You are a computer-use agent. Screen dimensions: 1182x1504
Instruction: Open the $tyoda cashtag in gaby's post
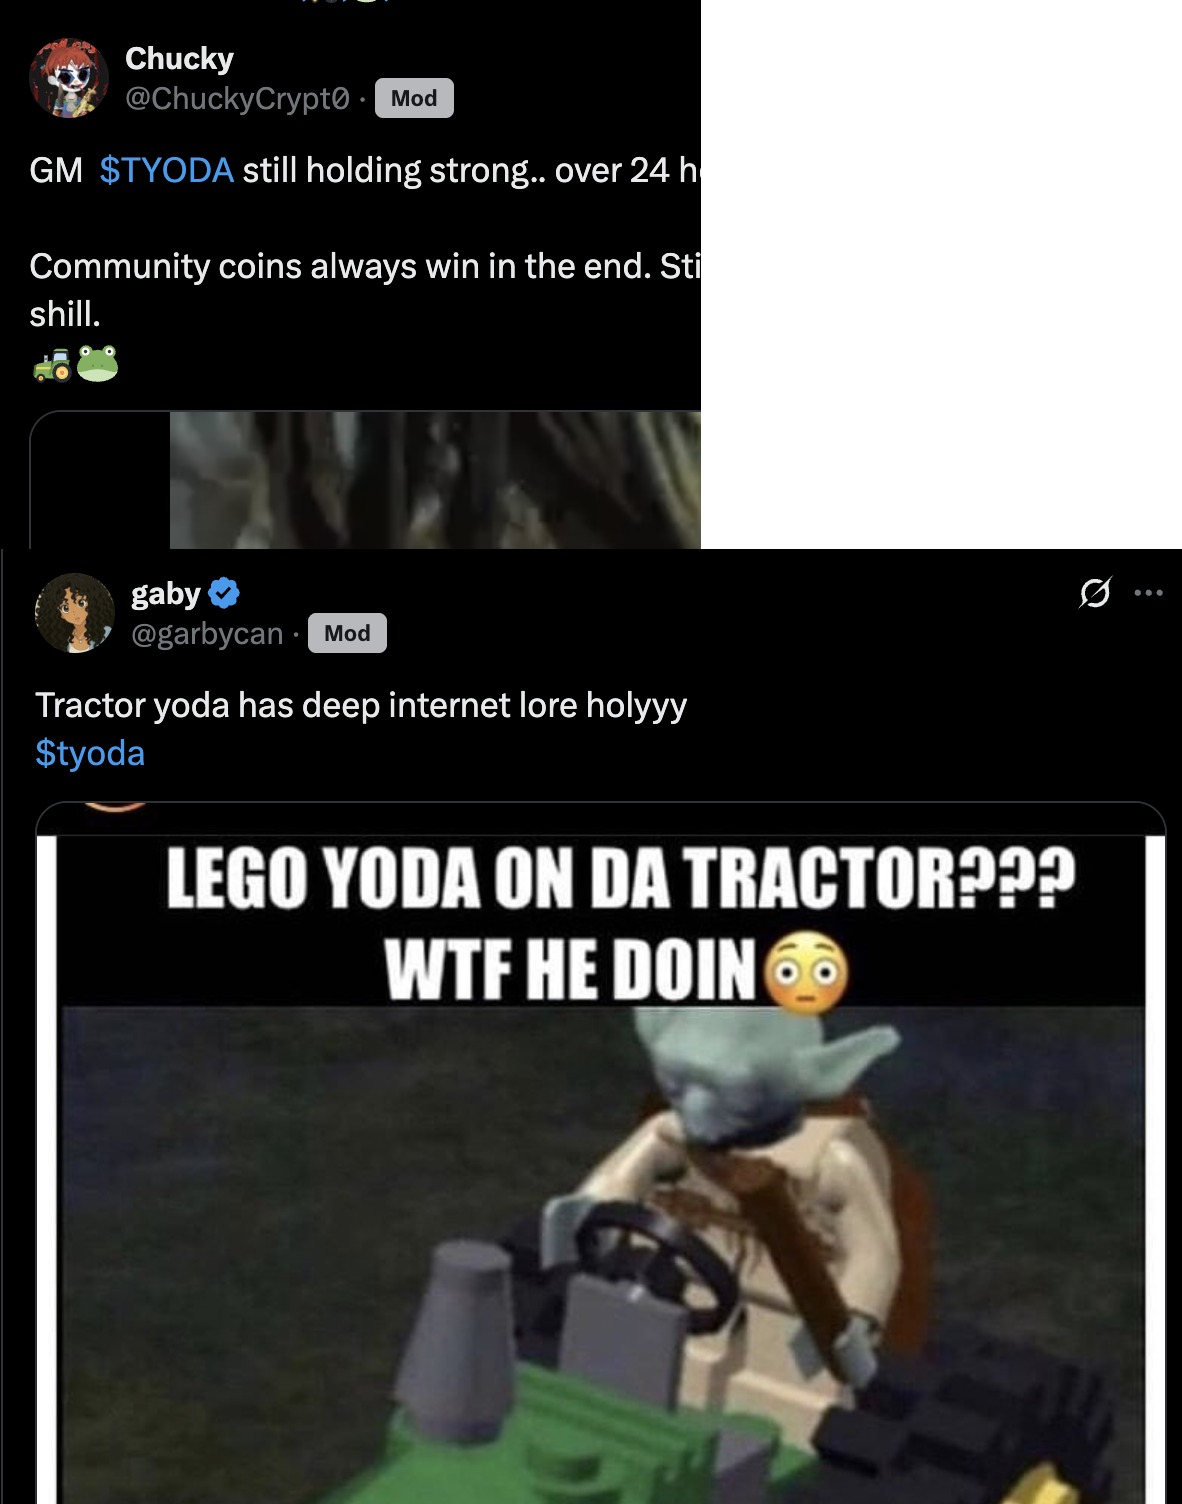[x=90, y=753]
